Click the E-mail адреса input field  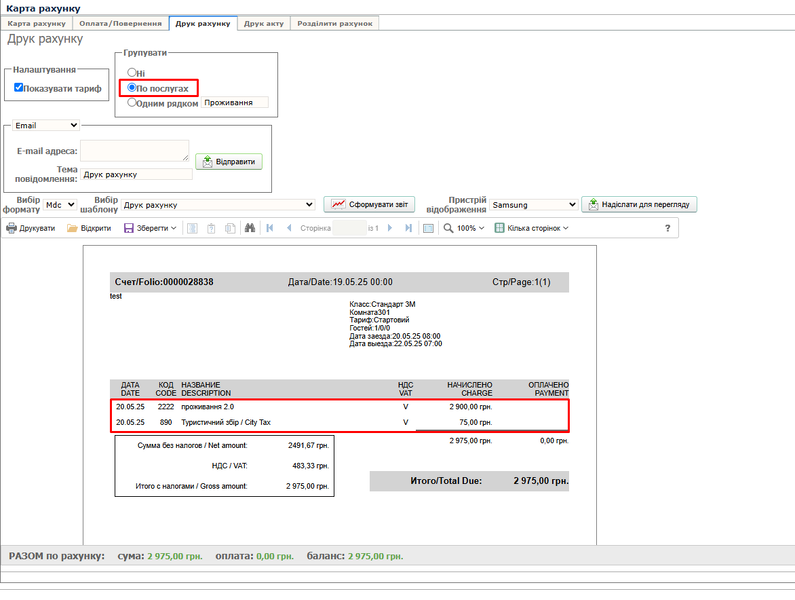click(134, 150)
